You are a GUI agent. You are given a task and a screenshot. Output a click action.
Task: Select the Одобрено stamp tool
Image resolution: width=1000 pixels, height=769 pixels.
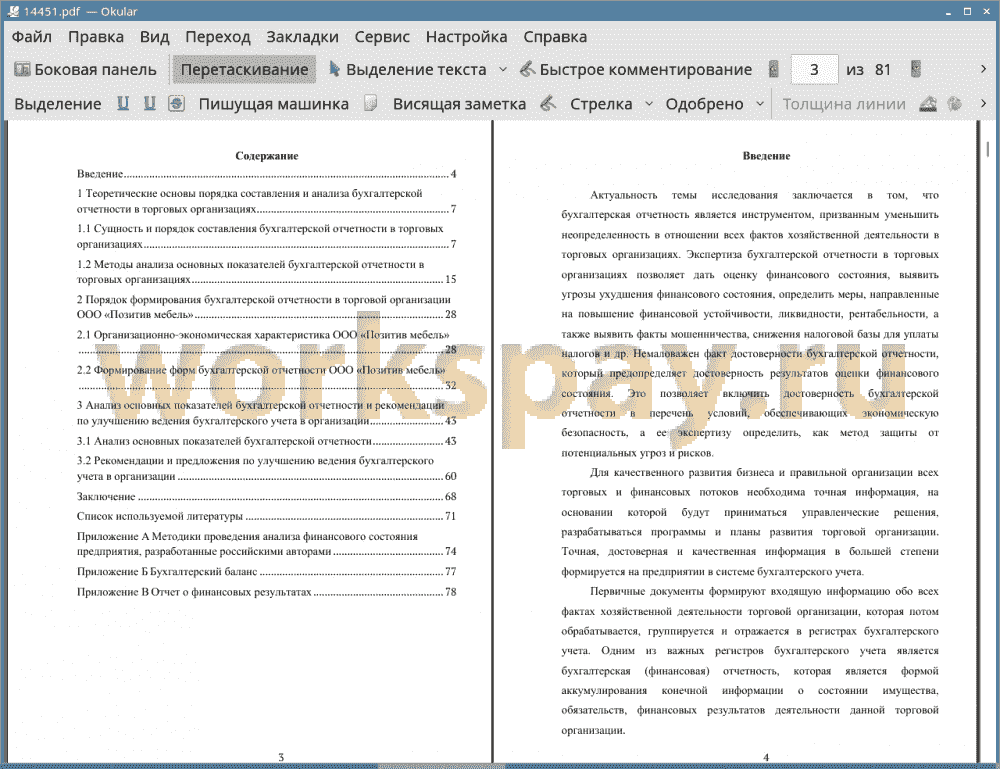(705, 104)
